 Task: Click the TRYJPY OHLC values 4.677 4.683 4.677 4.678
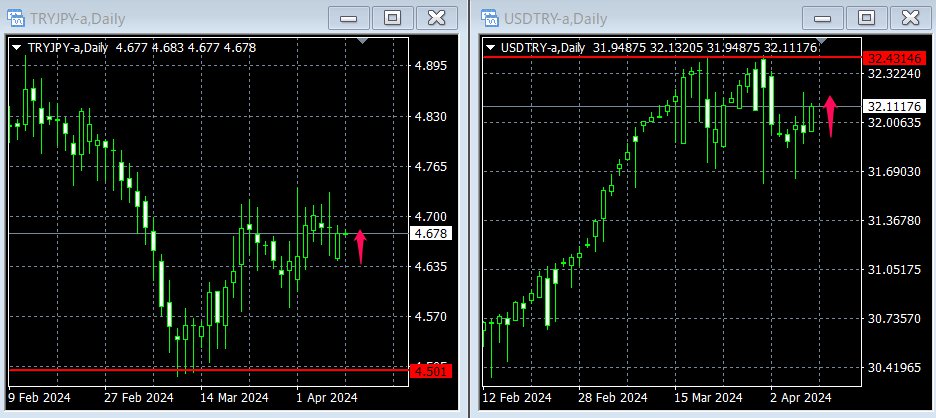click(x=186, y=47)
